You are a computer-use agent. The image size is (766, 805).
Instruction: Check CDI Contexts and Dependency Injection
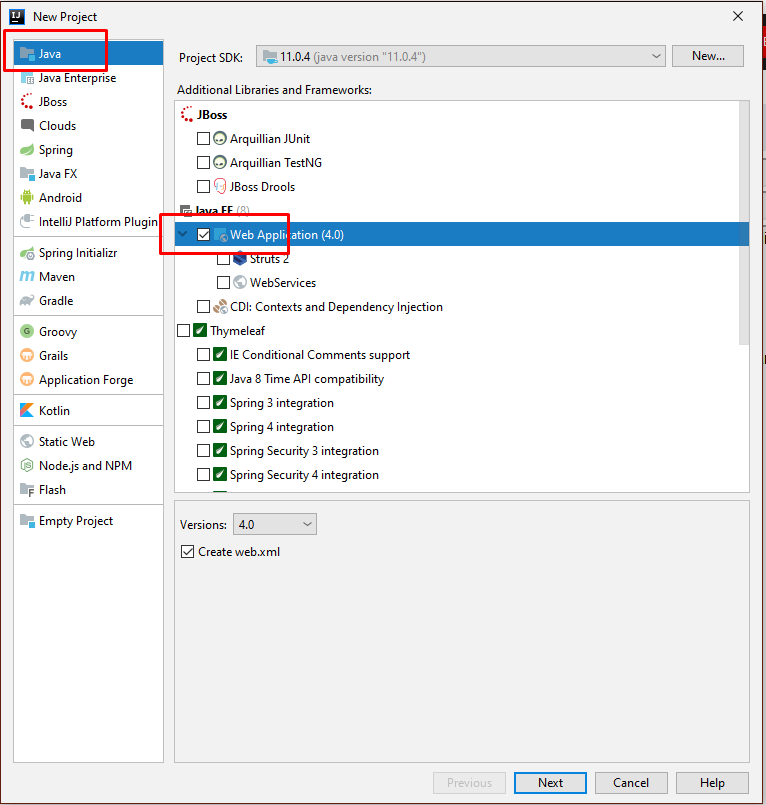tap(203, 306)
